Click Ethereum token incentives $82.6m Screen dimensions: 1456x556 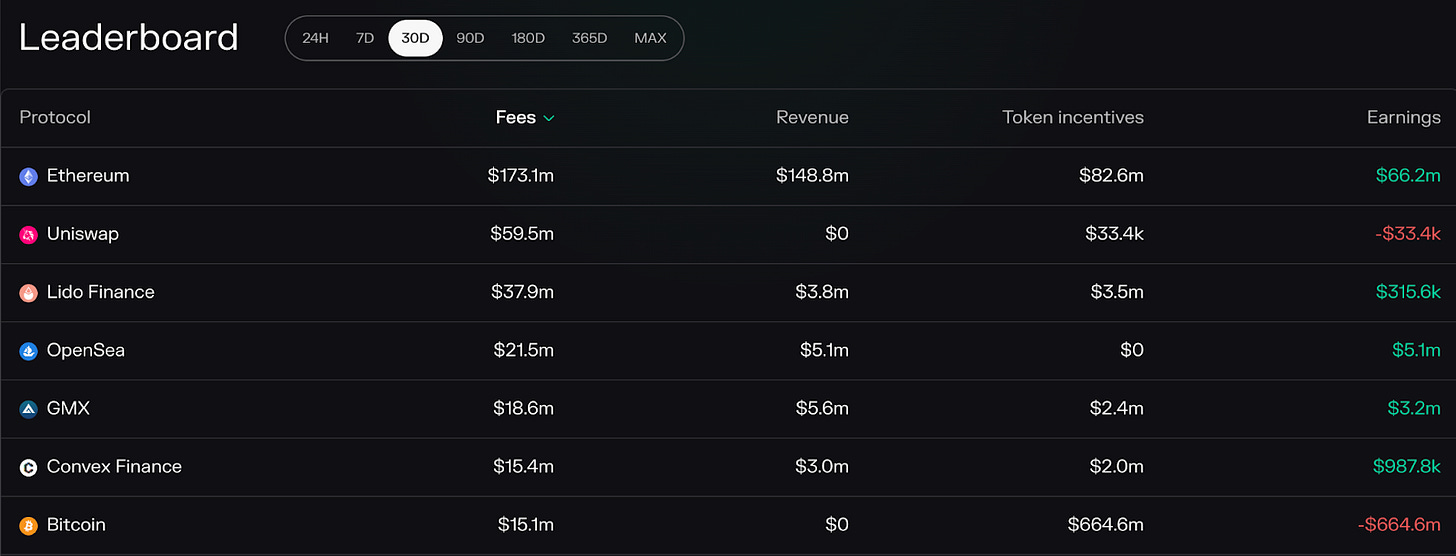[1111, 175]
